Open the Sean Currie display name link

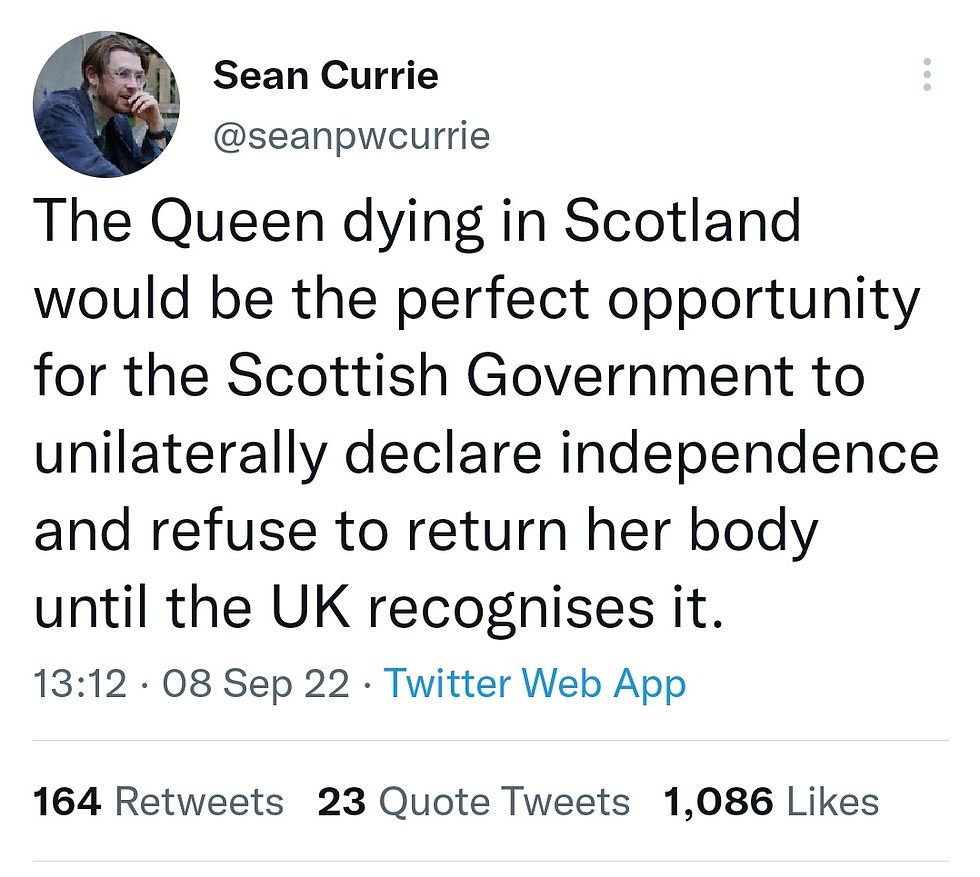[326, 76]
